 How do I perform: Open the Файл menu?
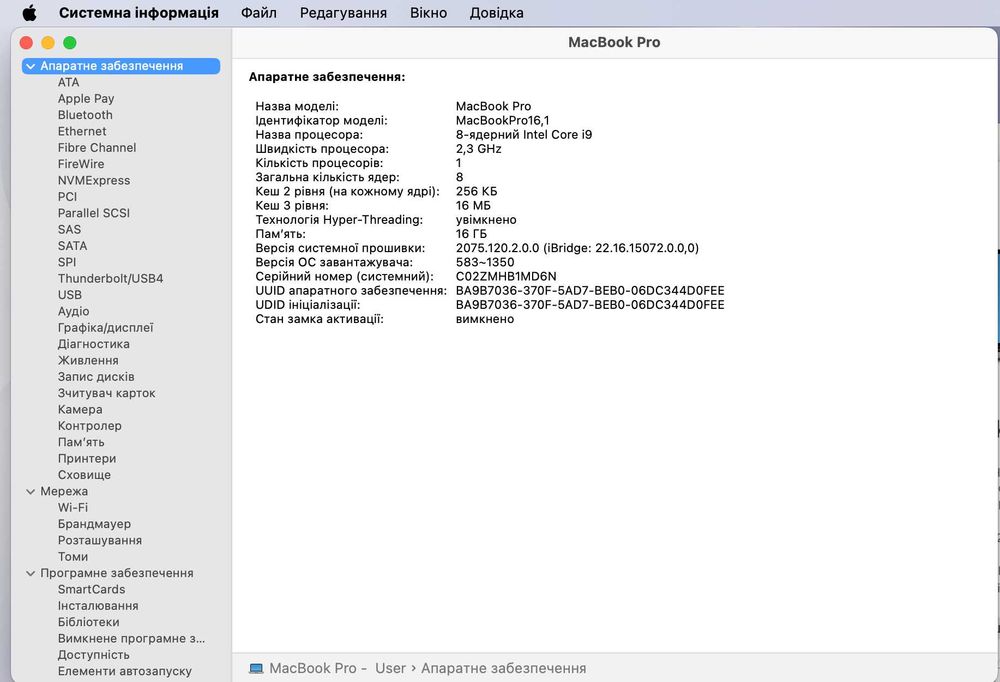tap(259, 13)
